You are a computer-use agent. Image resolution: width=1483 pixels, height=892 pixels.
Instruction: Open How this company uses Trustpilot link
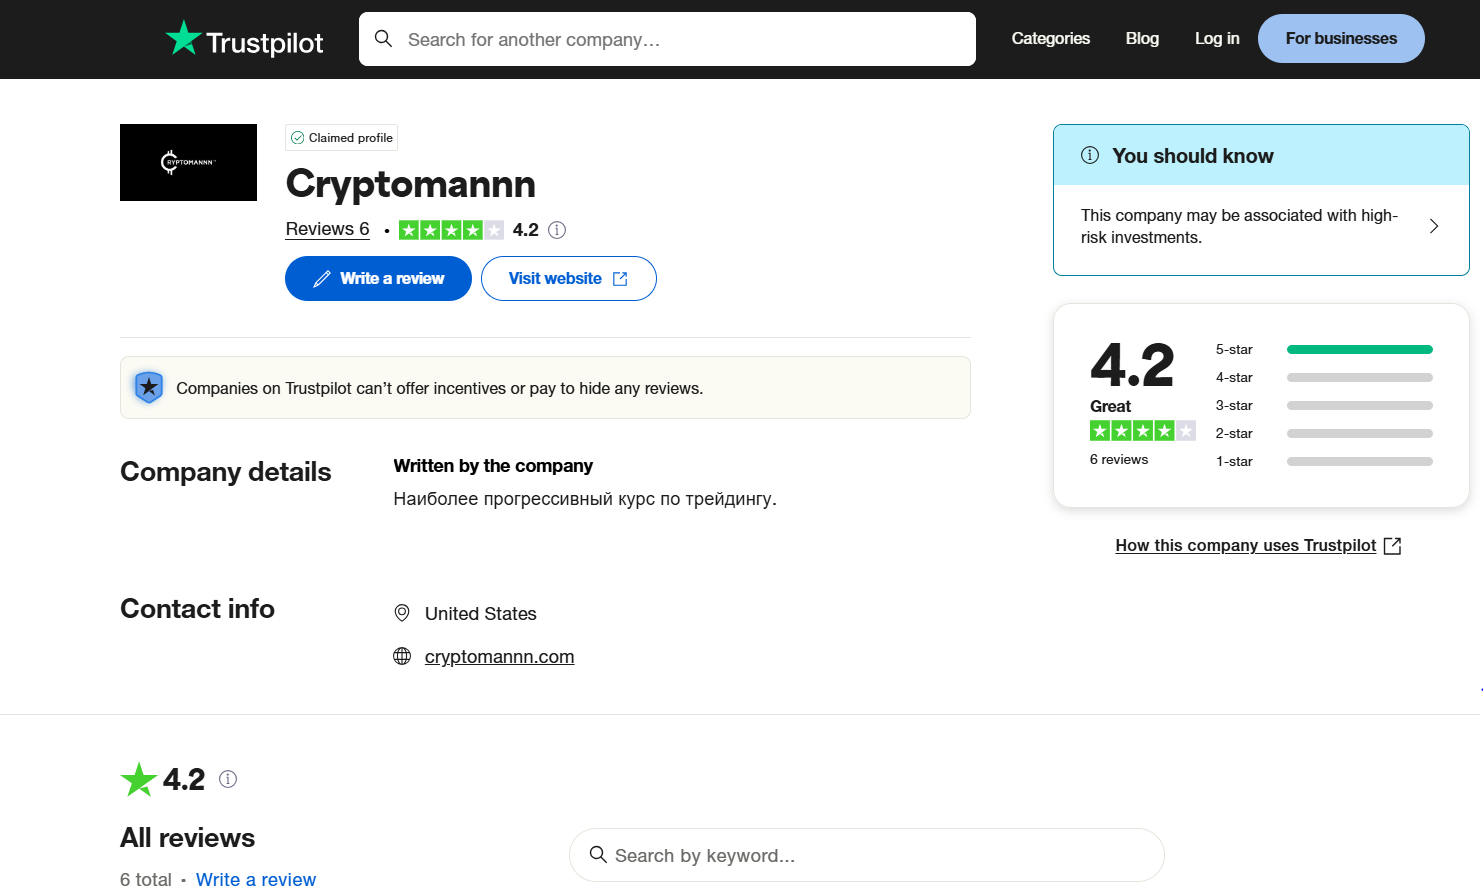tap(1245, 545)
